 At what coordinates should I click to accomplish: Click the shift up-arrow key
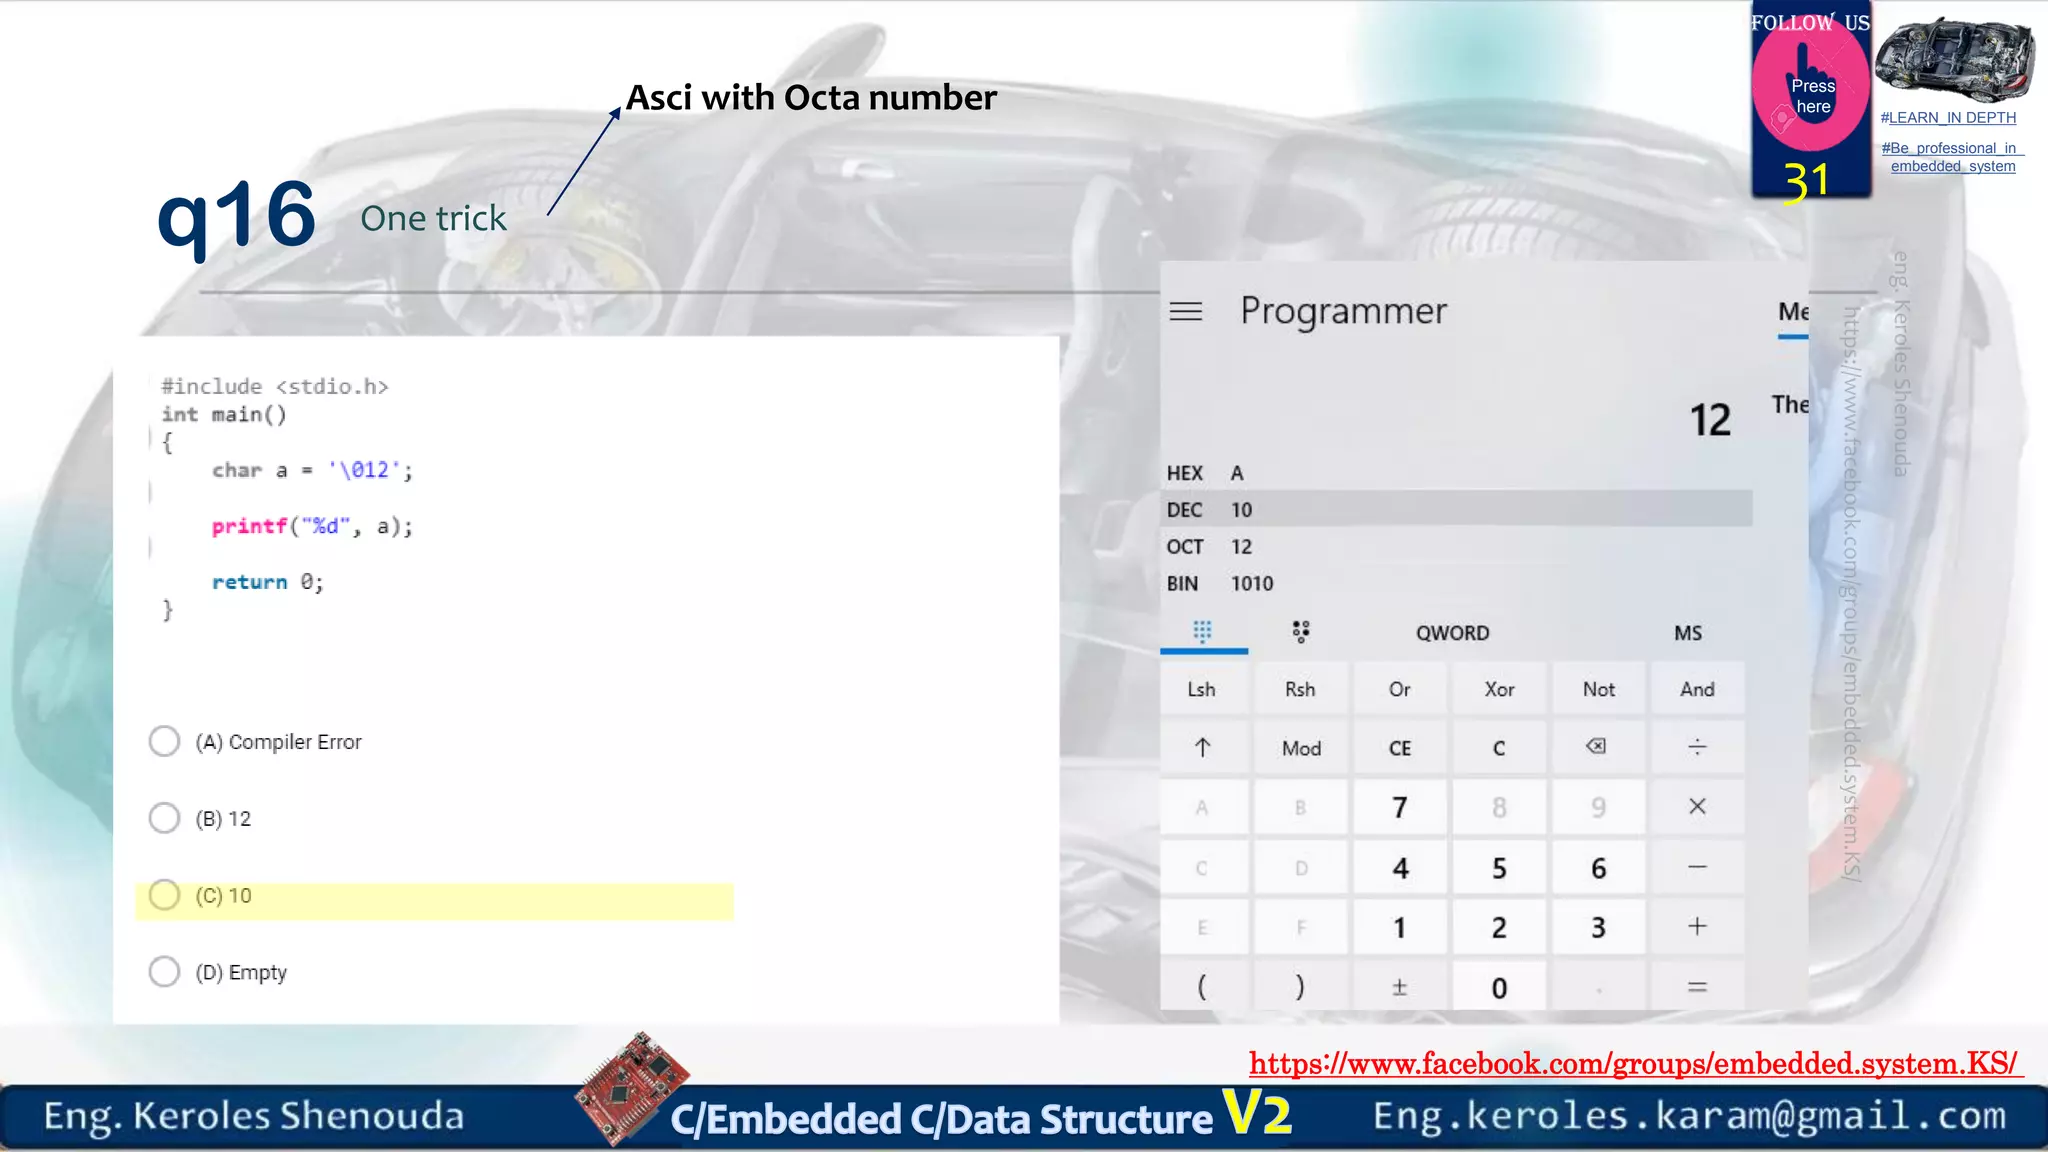[x=1203, y=747]
